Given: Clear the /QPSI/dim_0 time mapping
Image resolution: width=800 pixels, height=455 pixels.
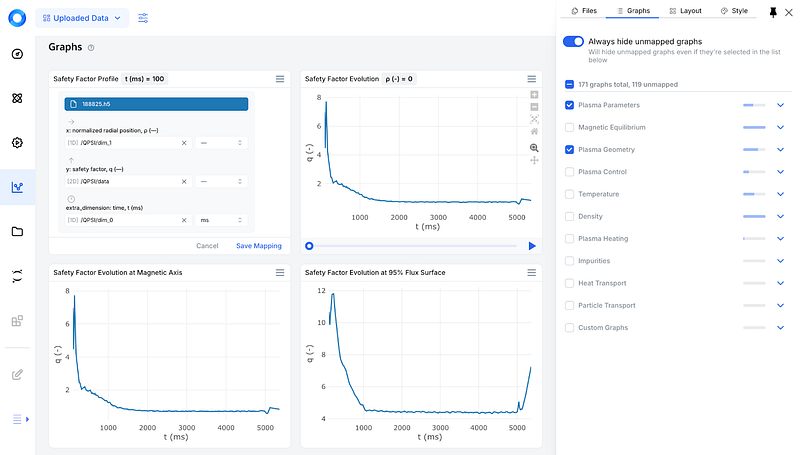Looking at the screenshot, I should pos(184,220).
